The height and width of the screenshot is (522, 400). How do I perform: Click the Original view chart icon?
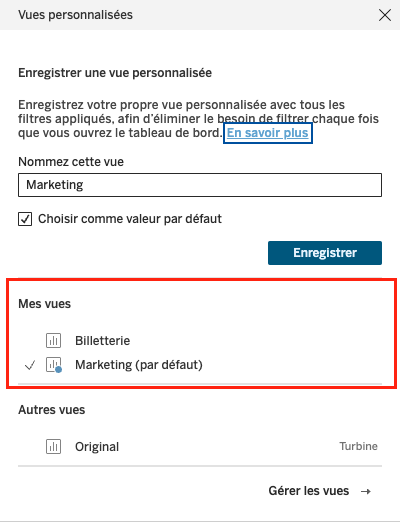tap(53, 447)
